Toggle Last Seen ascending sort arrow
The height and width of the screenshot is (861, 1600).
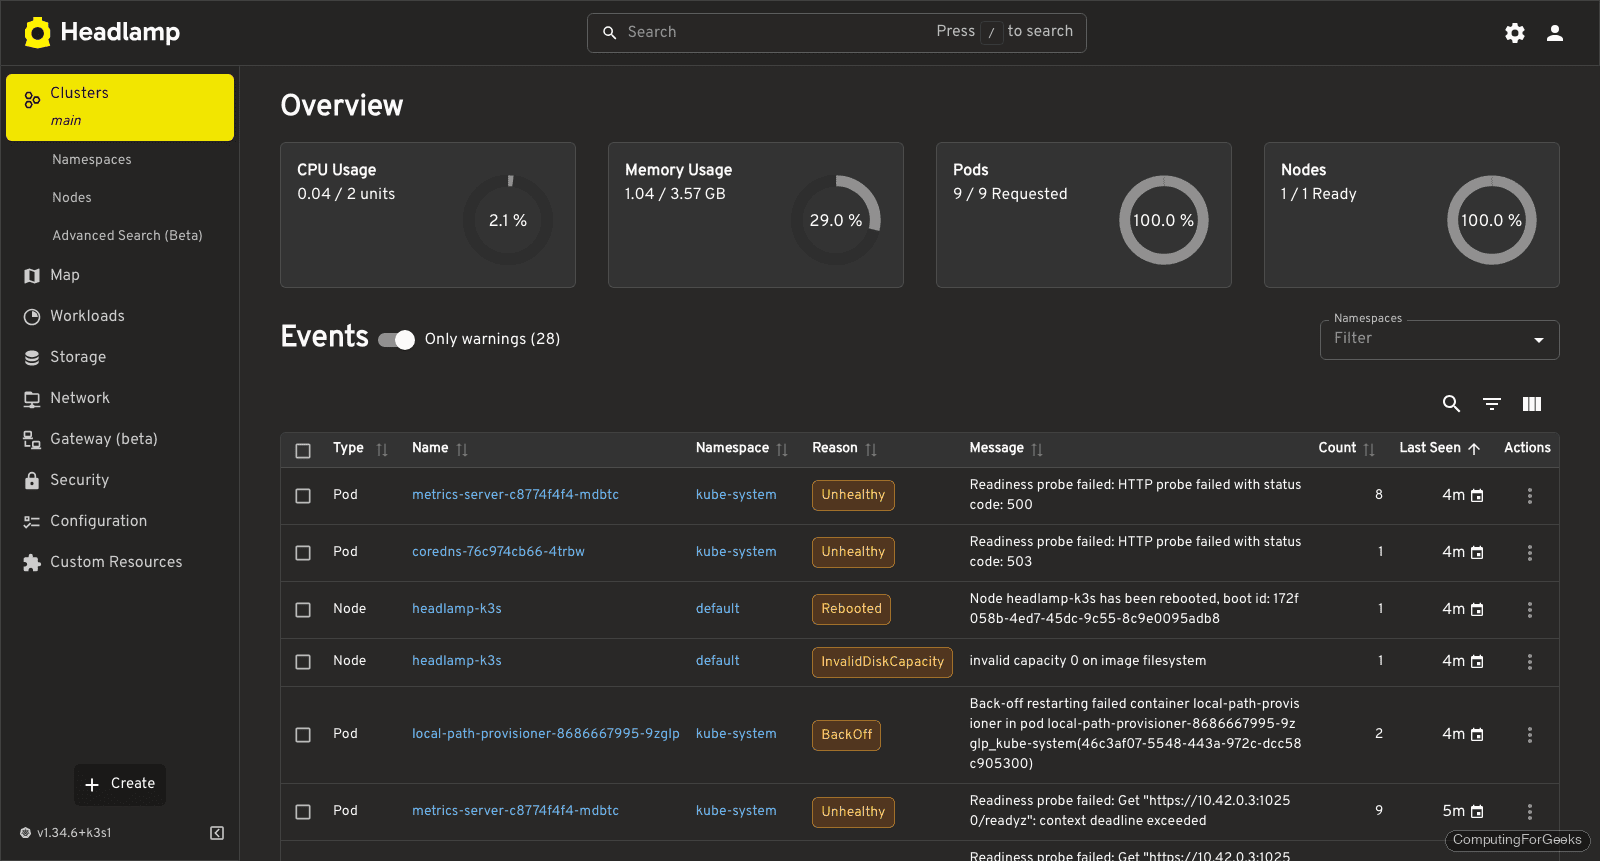click(x=1474, y=449)
